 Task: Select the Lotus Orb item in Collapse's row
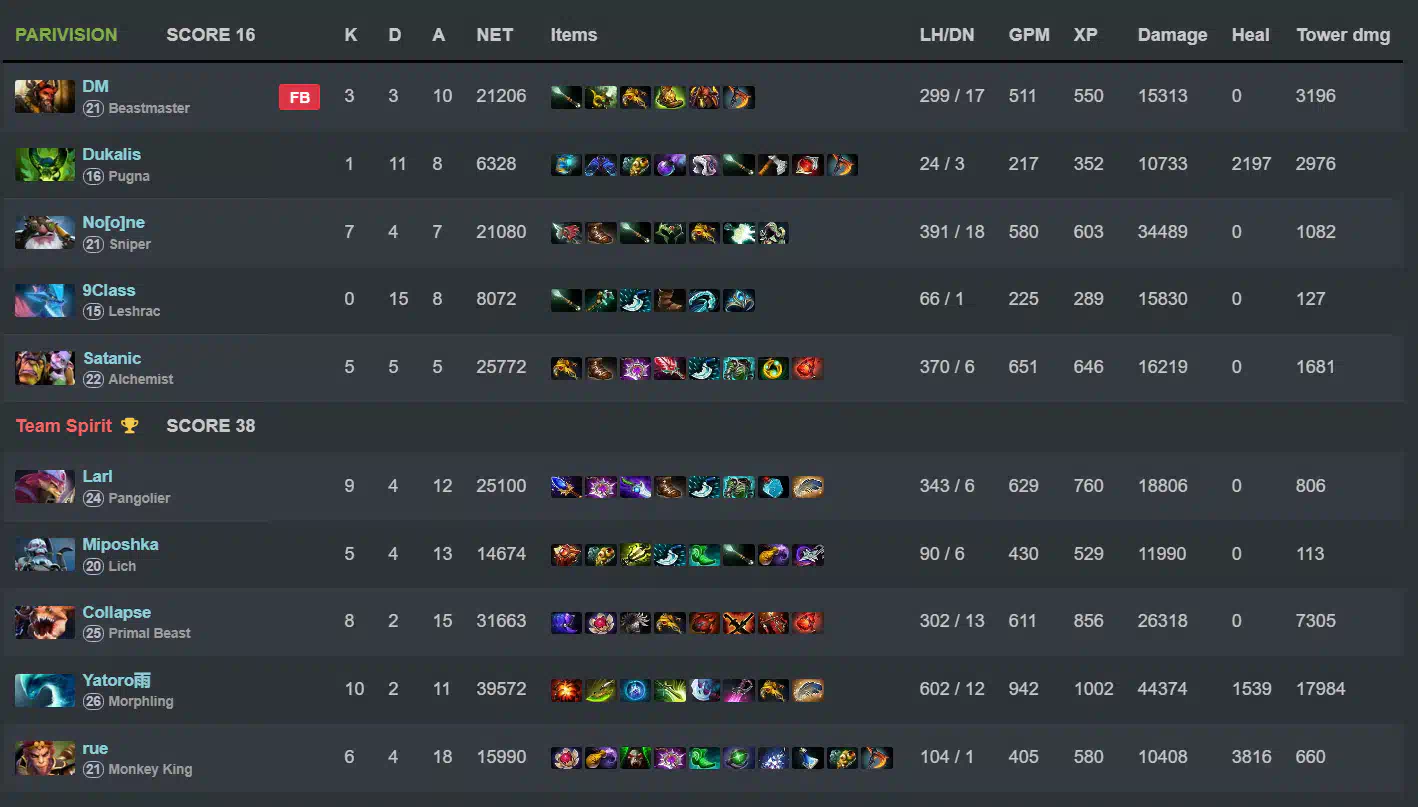[x=601, y=621]
